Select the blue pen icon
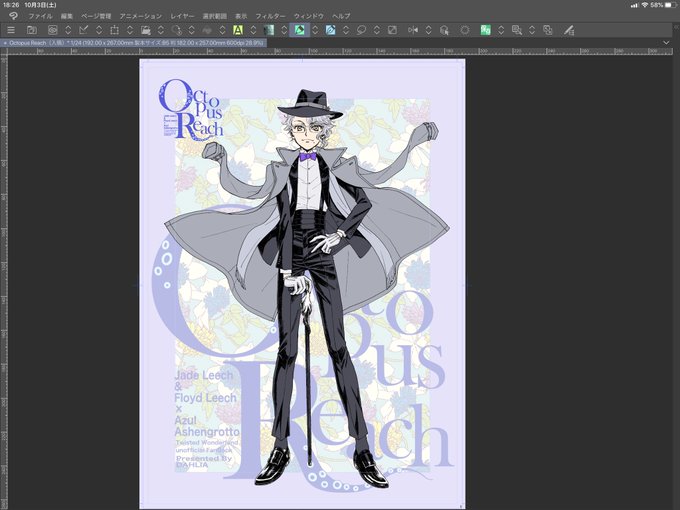The image size is (680, 510). (x=330, y=30)
